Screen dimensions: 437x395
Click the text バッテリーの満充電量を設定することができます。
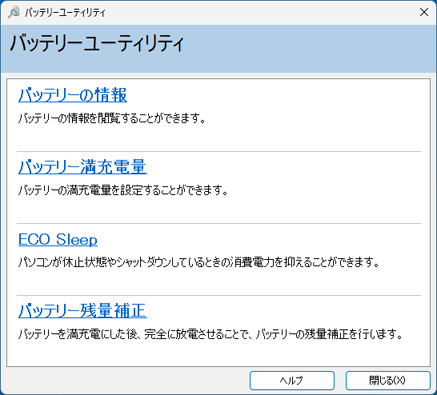pos(123,190)
